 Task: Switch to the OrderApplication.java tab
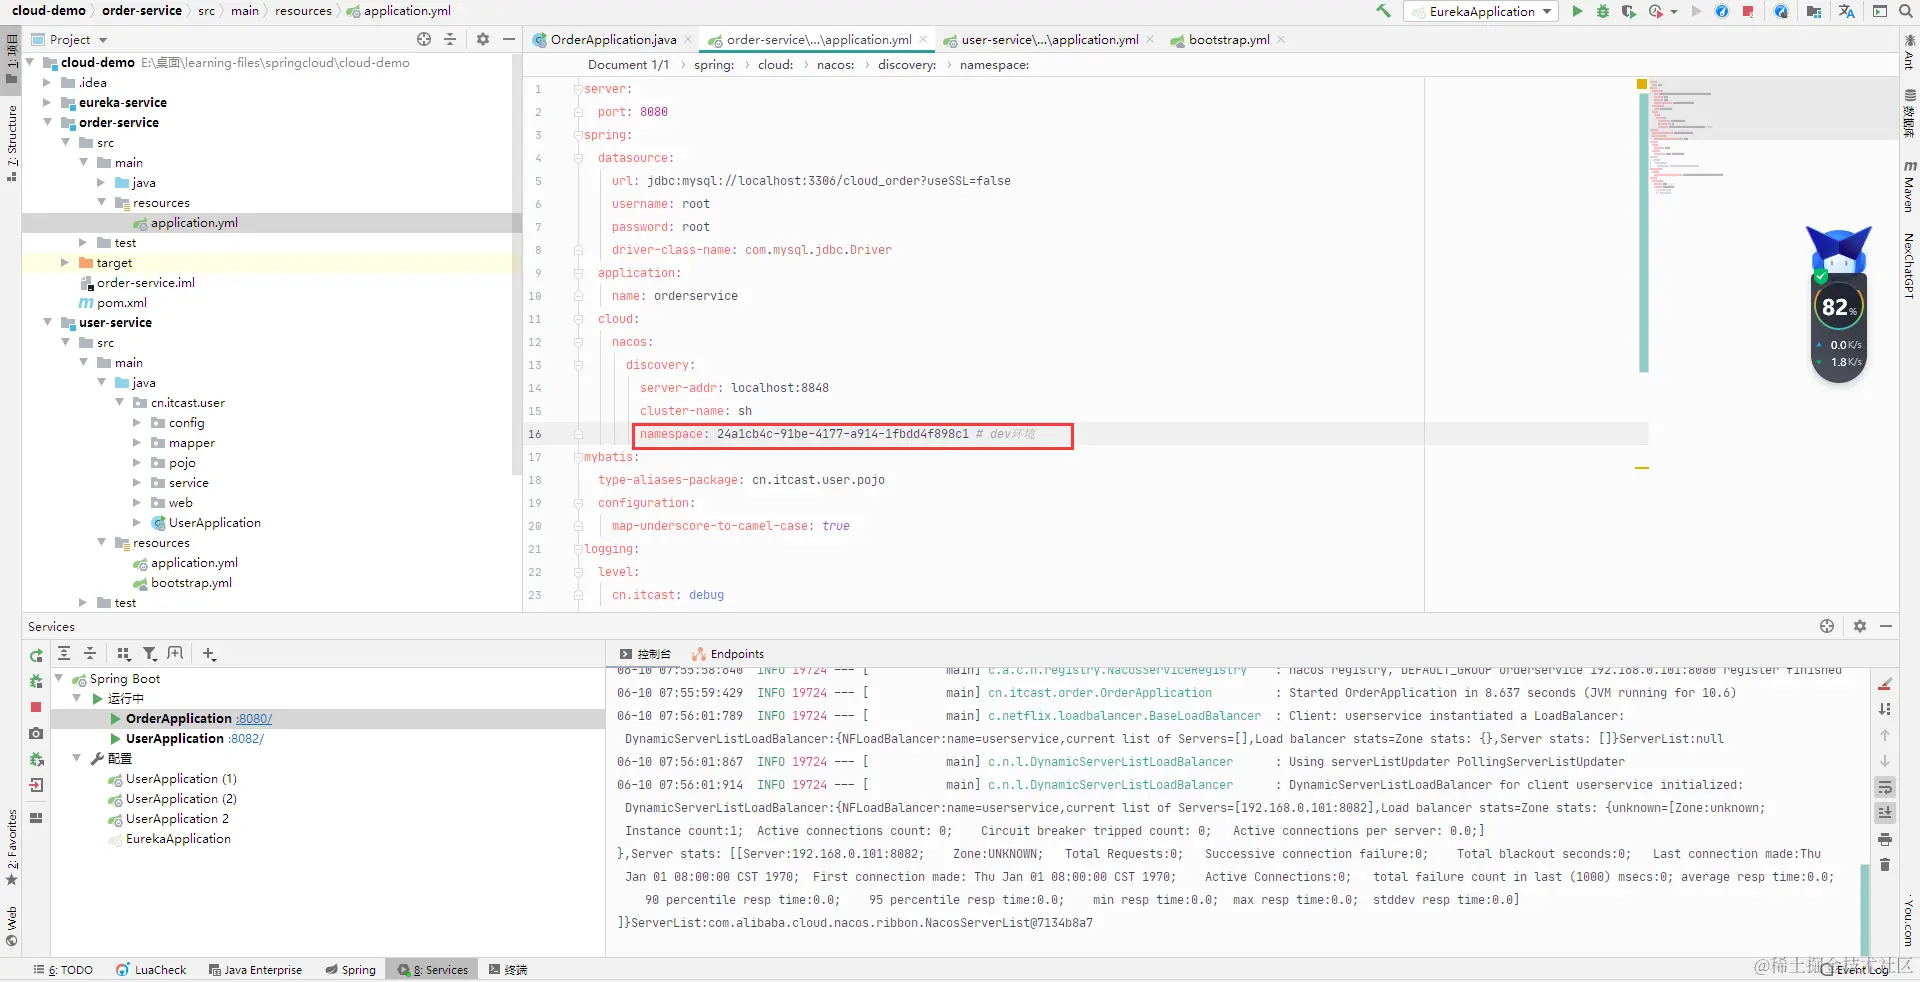click(x=612, y=39)
